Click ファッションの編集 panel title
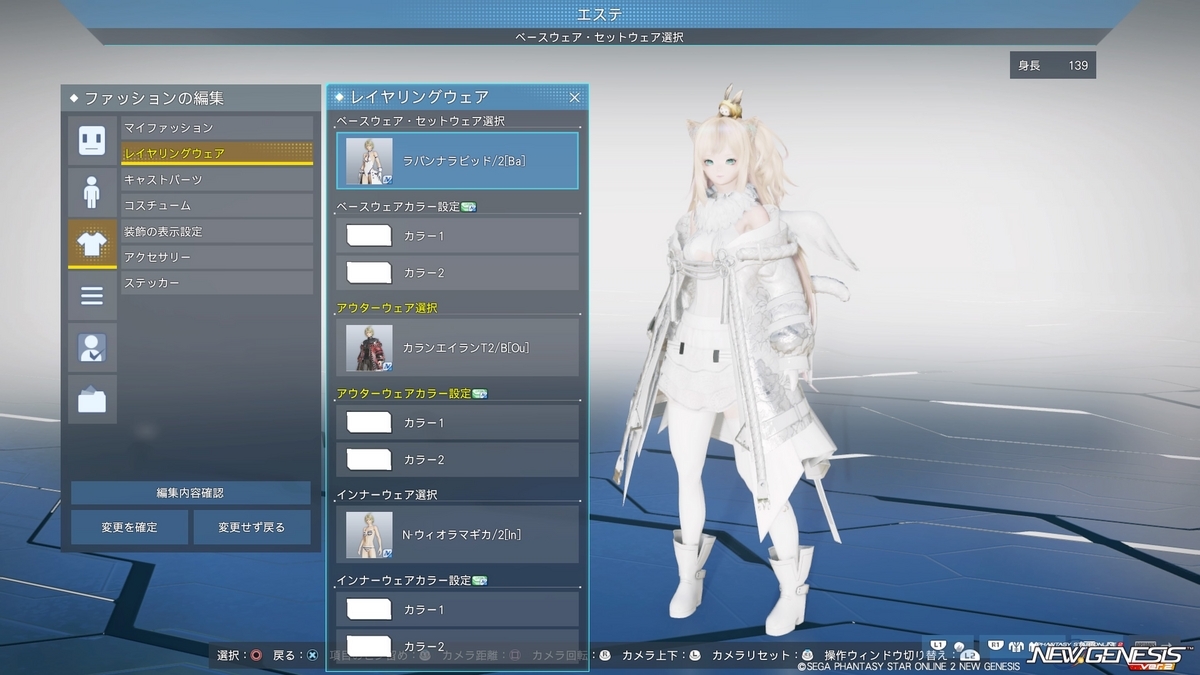The image size is (1200, 675). 154,98
